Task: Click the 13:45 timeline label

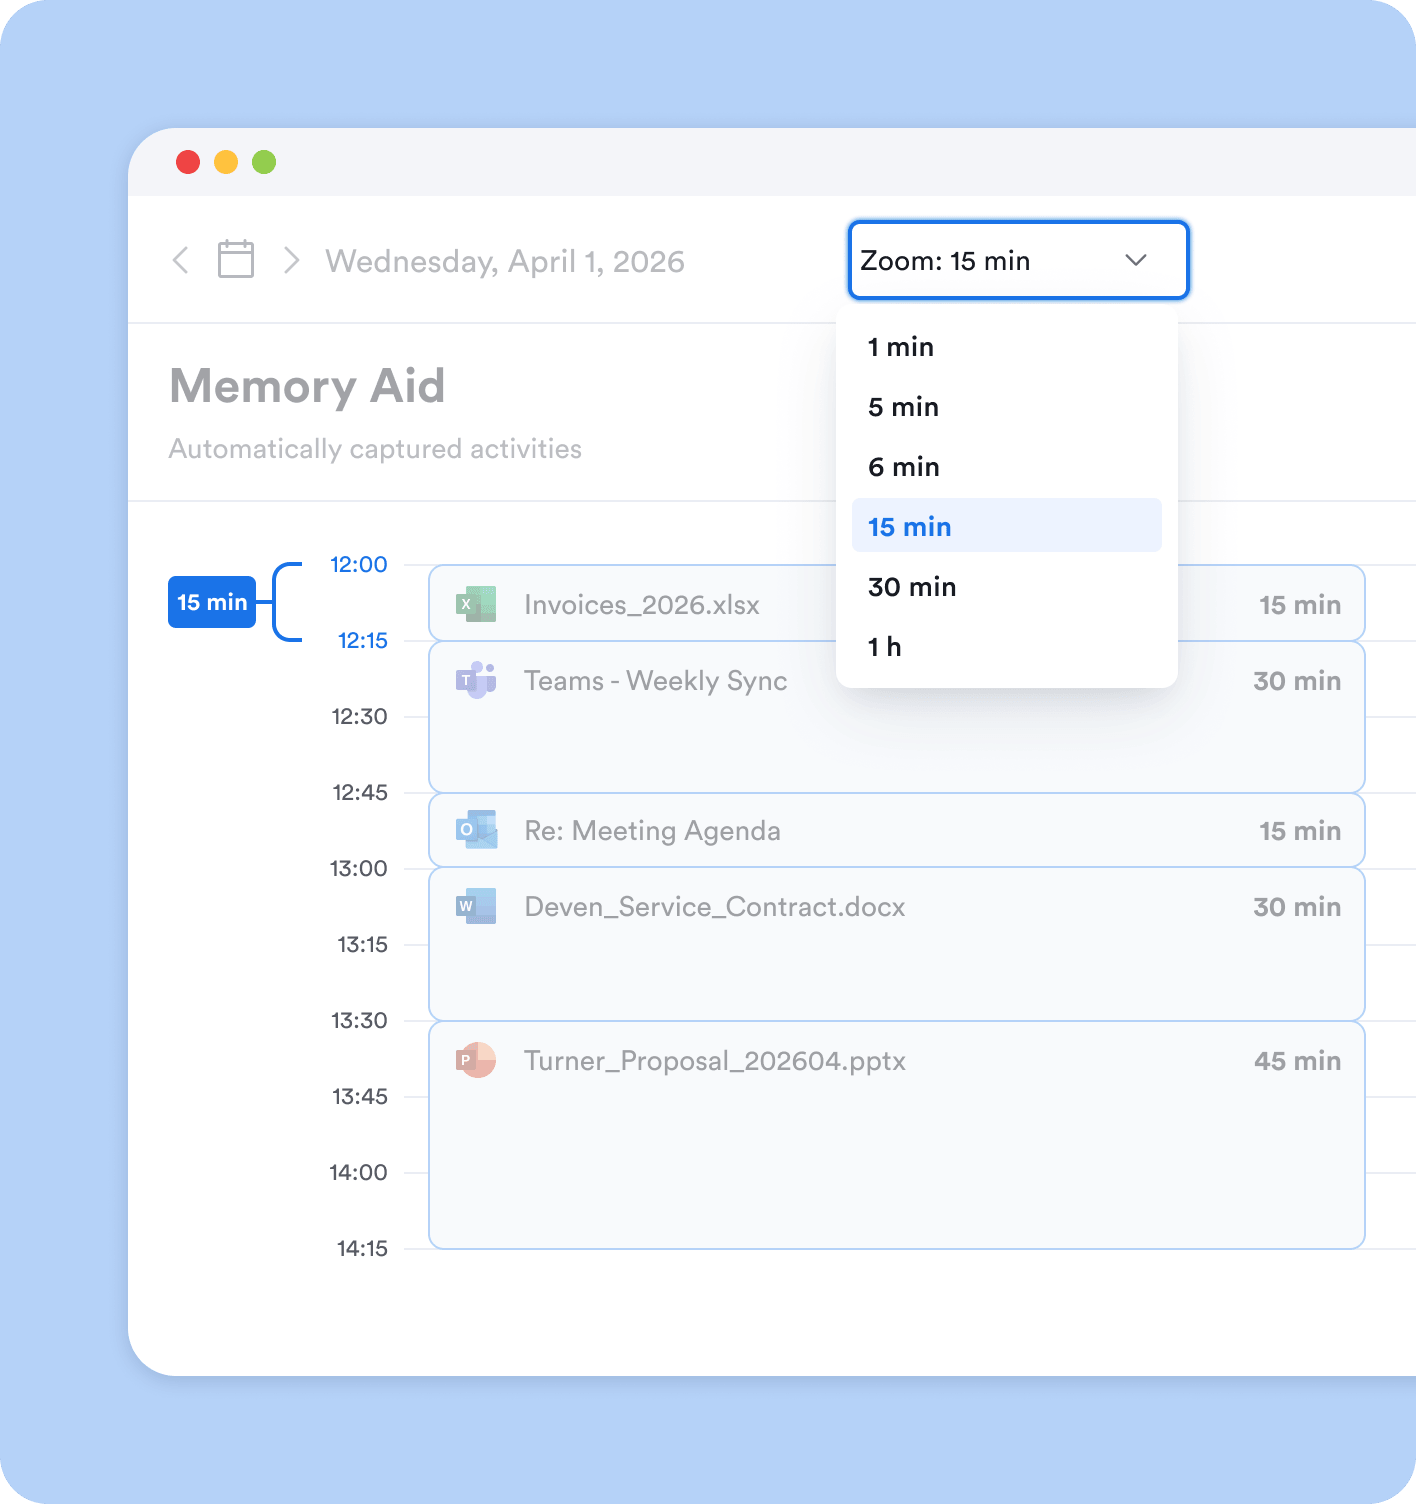Action: (x=360, y=1096)
